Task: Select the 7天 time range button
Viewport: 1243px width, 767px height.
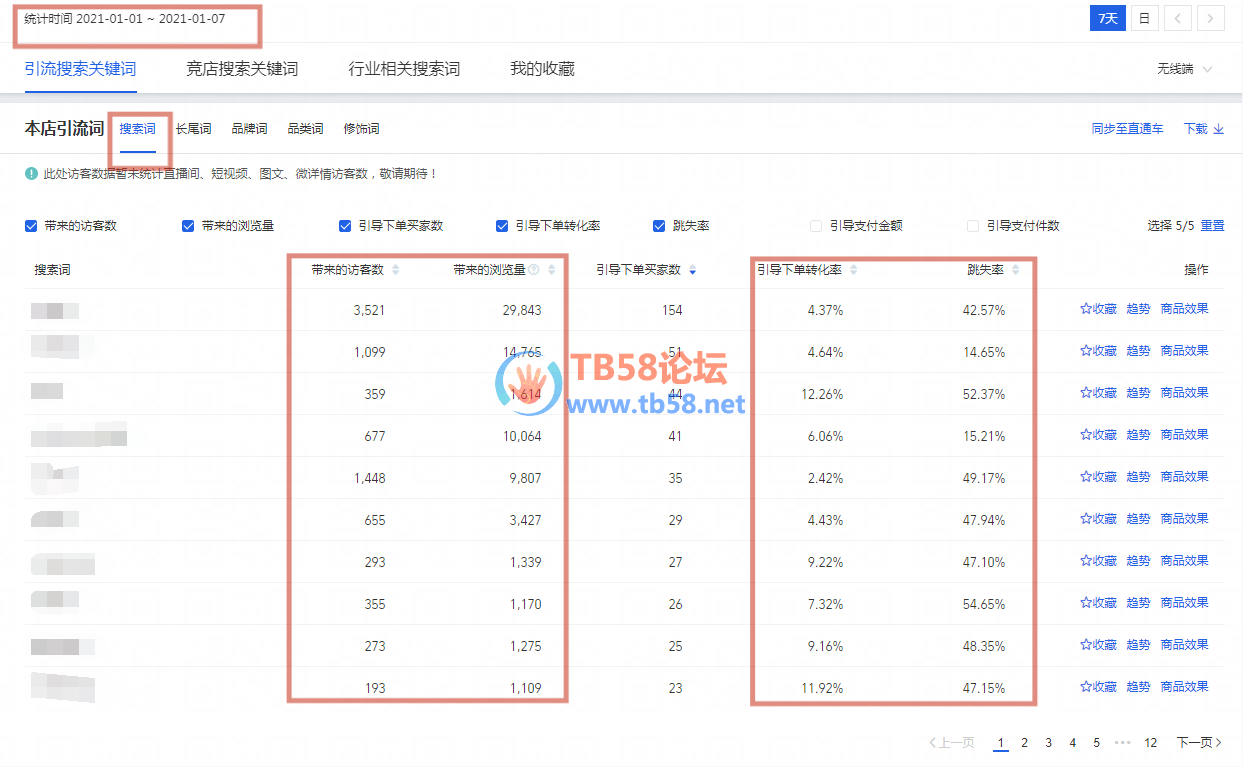Action: click(x=1107, y=18)
